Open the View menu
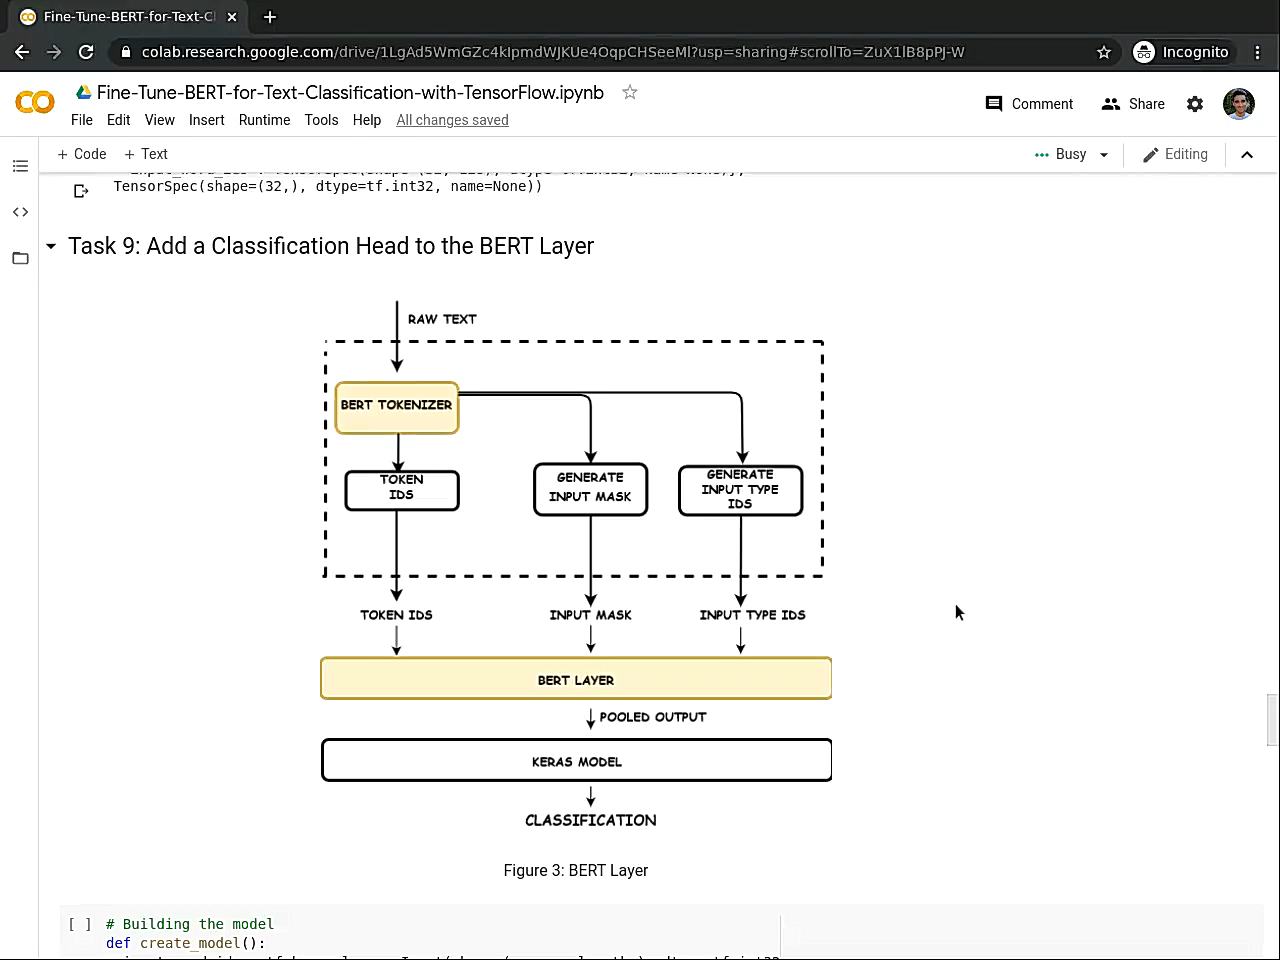Image resolution: width=1280 pixels, height=960 pixels. 160,120
